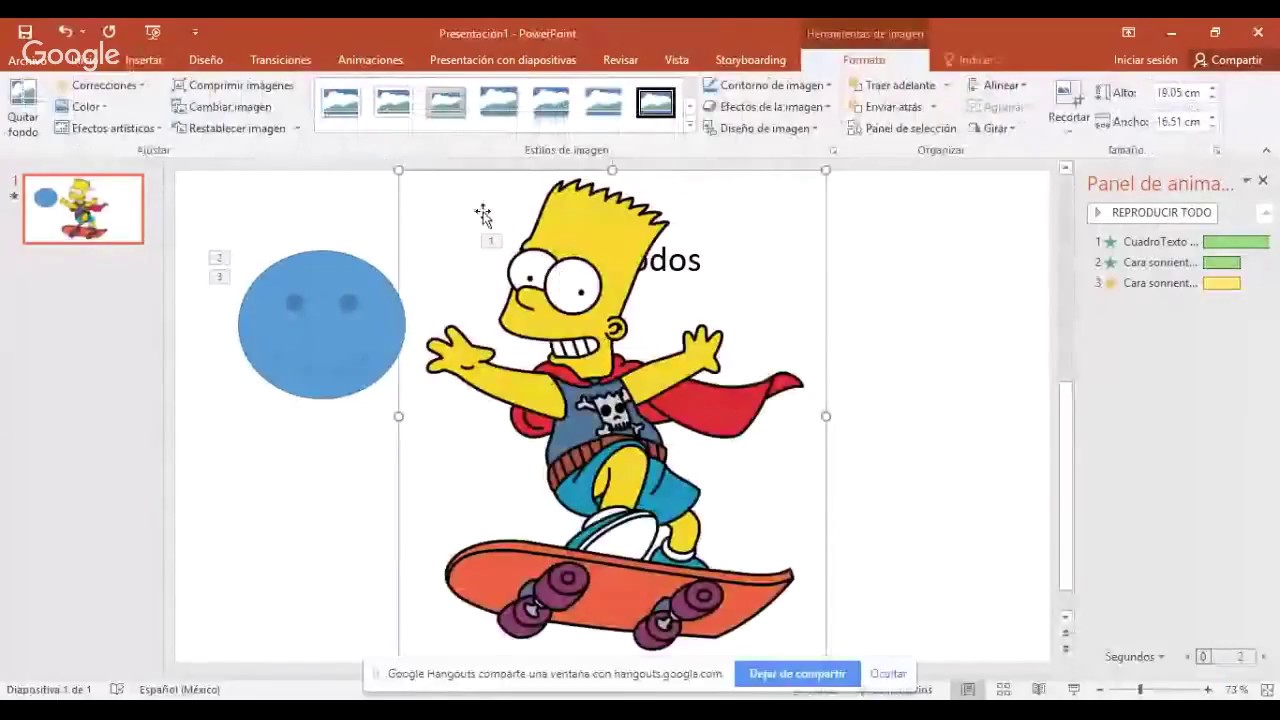1280x720 pixels.
Task: Start slideshow from the quick access toolbar
Action: tap(152, 32)
